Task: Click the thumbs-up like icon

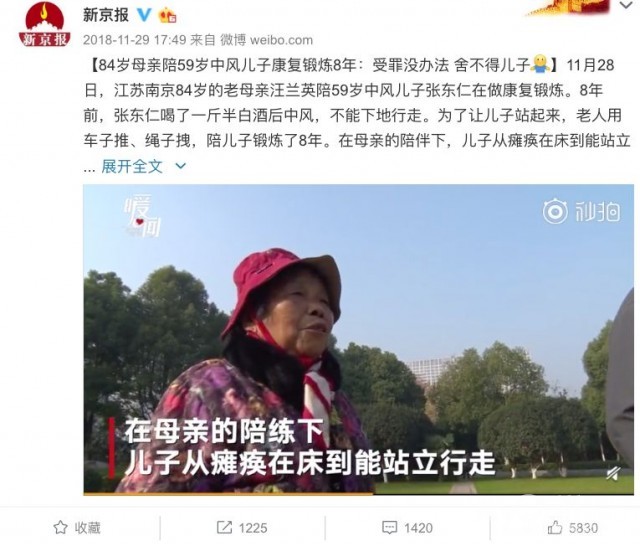Action: click(x=555, y=528)
